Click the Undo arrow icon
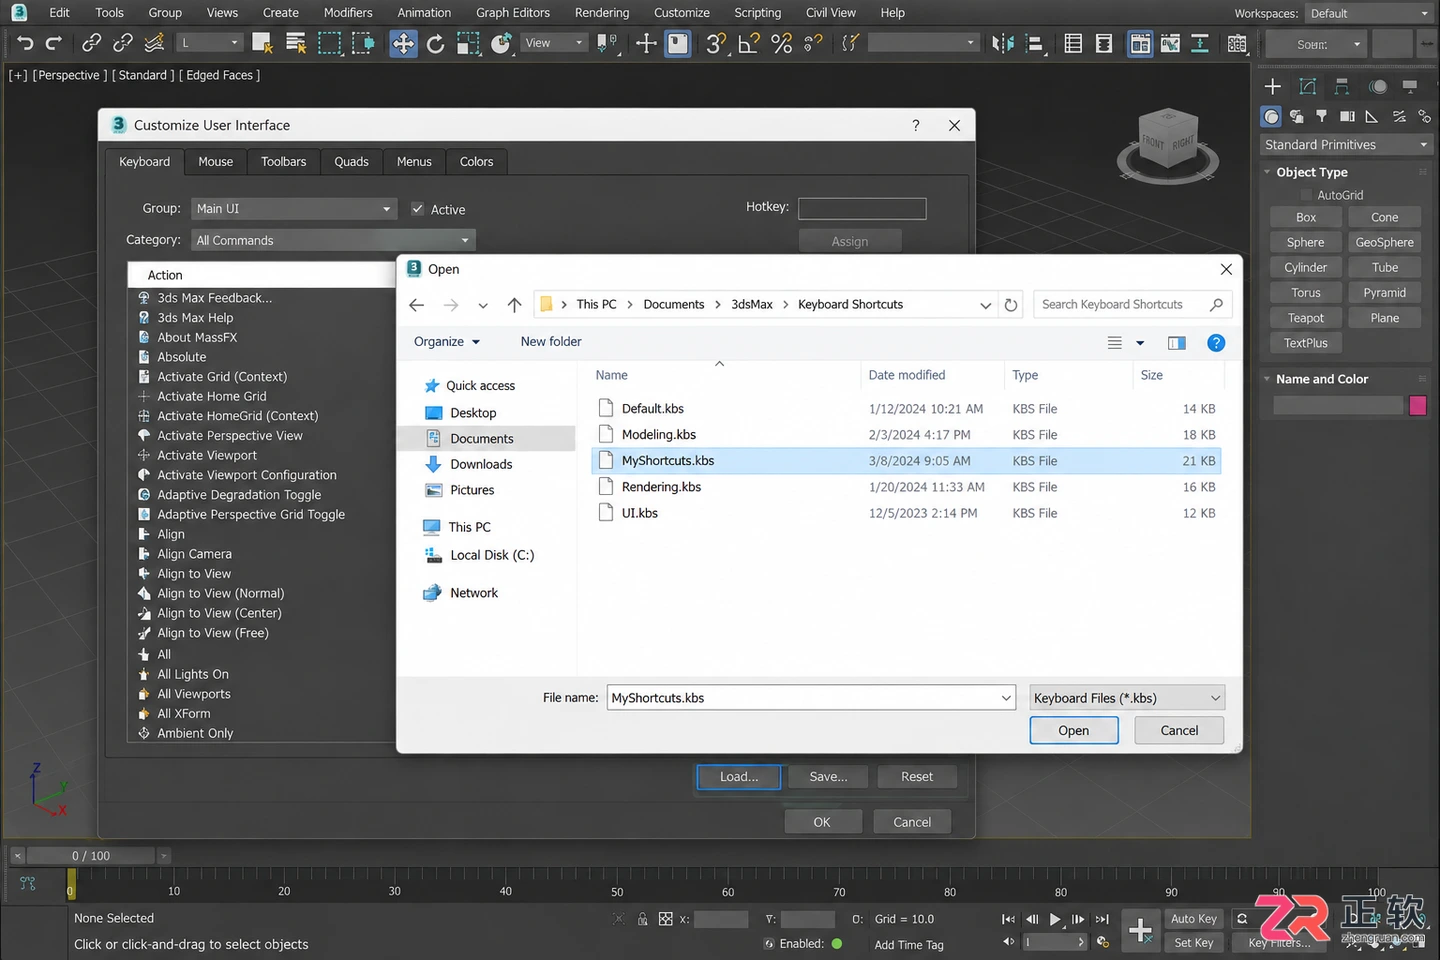This screenshot has height=960, width=1440. [26, 43]
